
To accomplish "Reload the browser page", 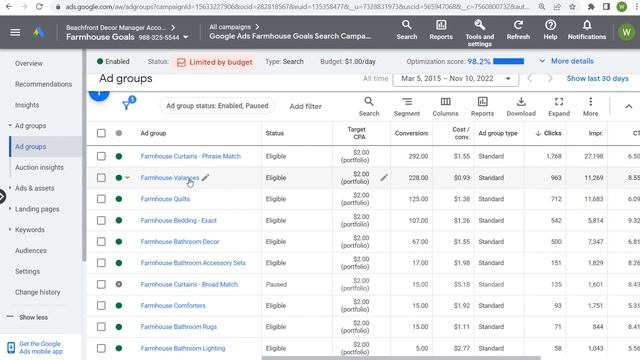I will coord(39,7).
